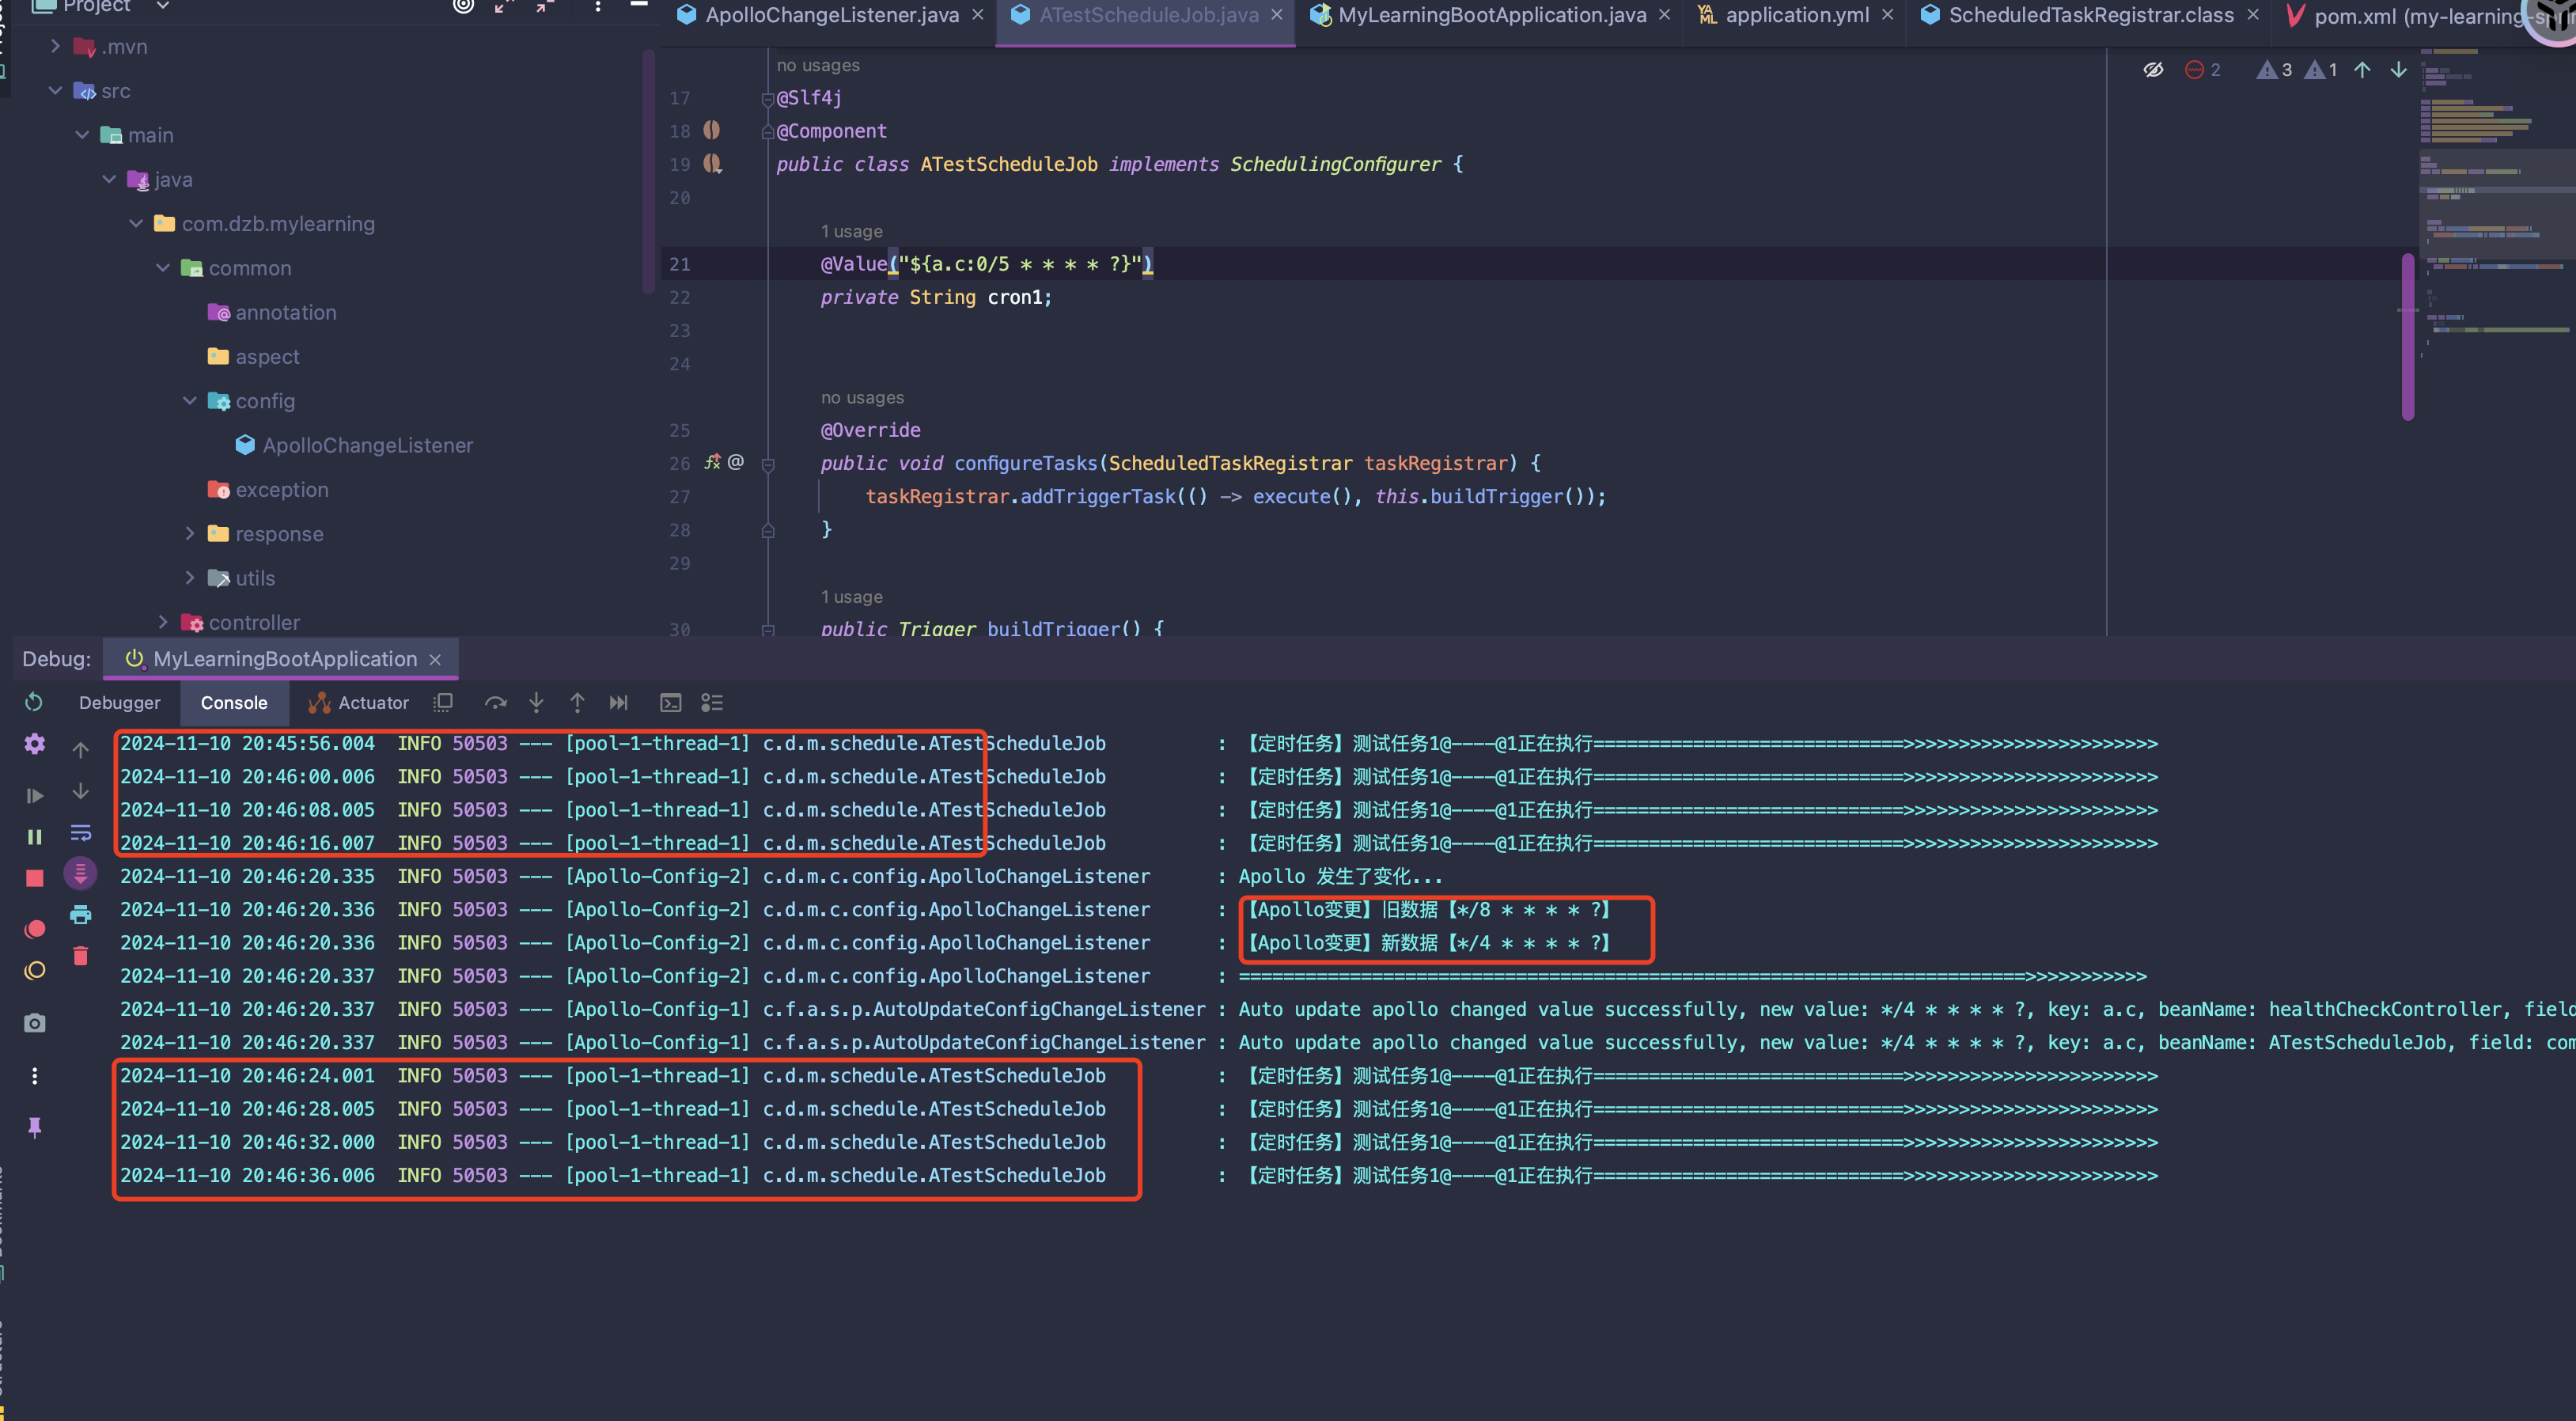Expand the .mvn folder
Viewport: 2576px width, 1421px height.
pyautogui.click(x=55, y=46)
